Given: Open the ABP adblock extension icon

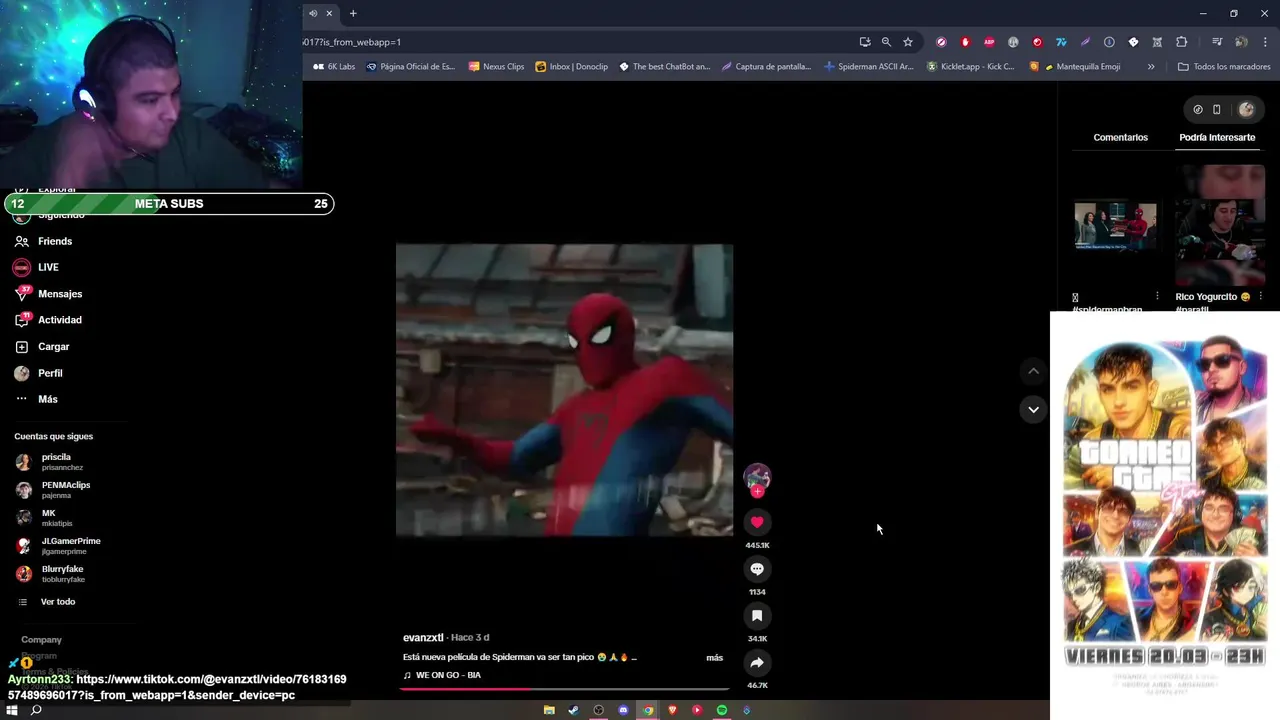Looking at the screenshot, I should (989, 42).
